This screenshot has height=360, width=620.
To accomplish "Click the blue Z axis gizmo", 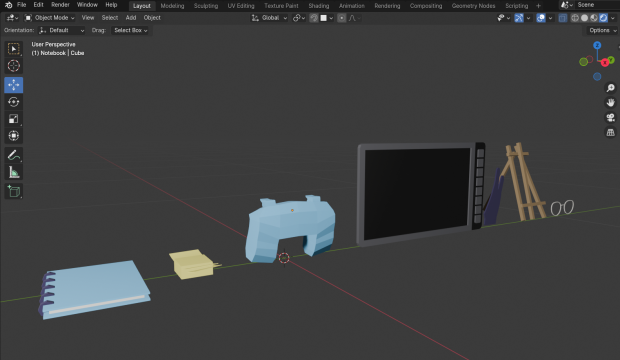I will click(597, 45).
